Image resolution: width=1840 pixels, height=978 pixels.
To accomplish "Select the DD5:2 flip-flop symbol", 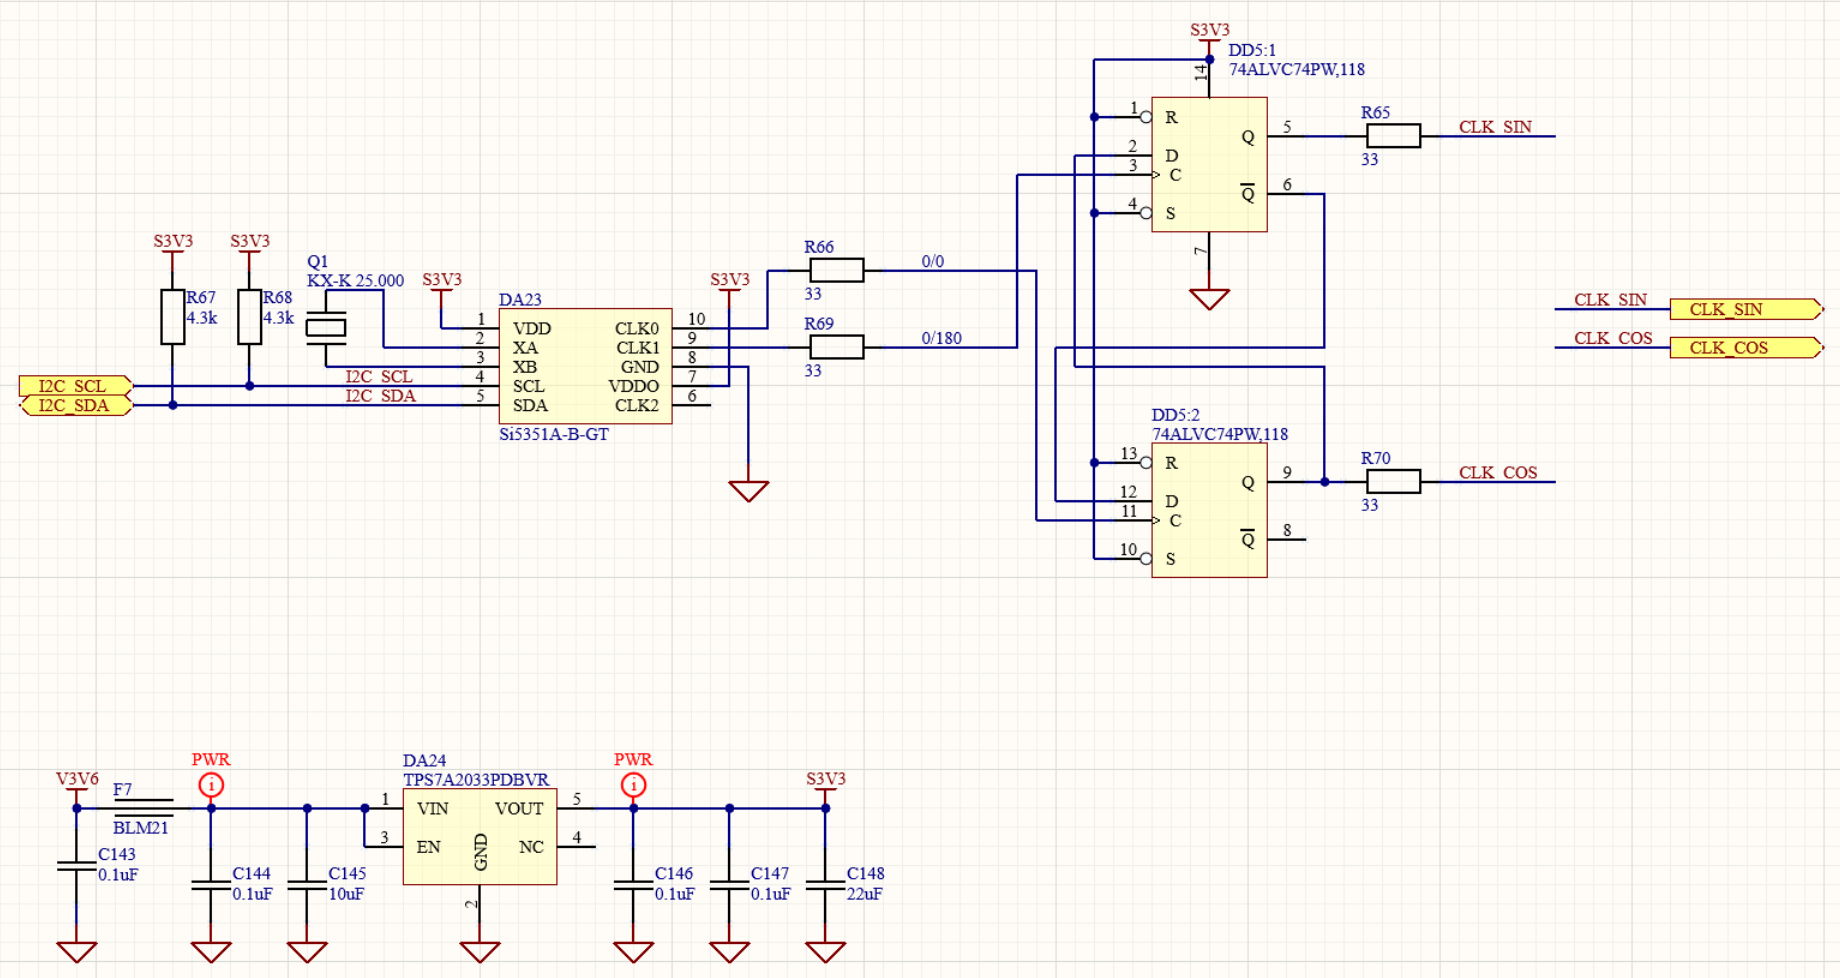I will point(1208,510).
